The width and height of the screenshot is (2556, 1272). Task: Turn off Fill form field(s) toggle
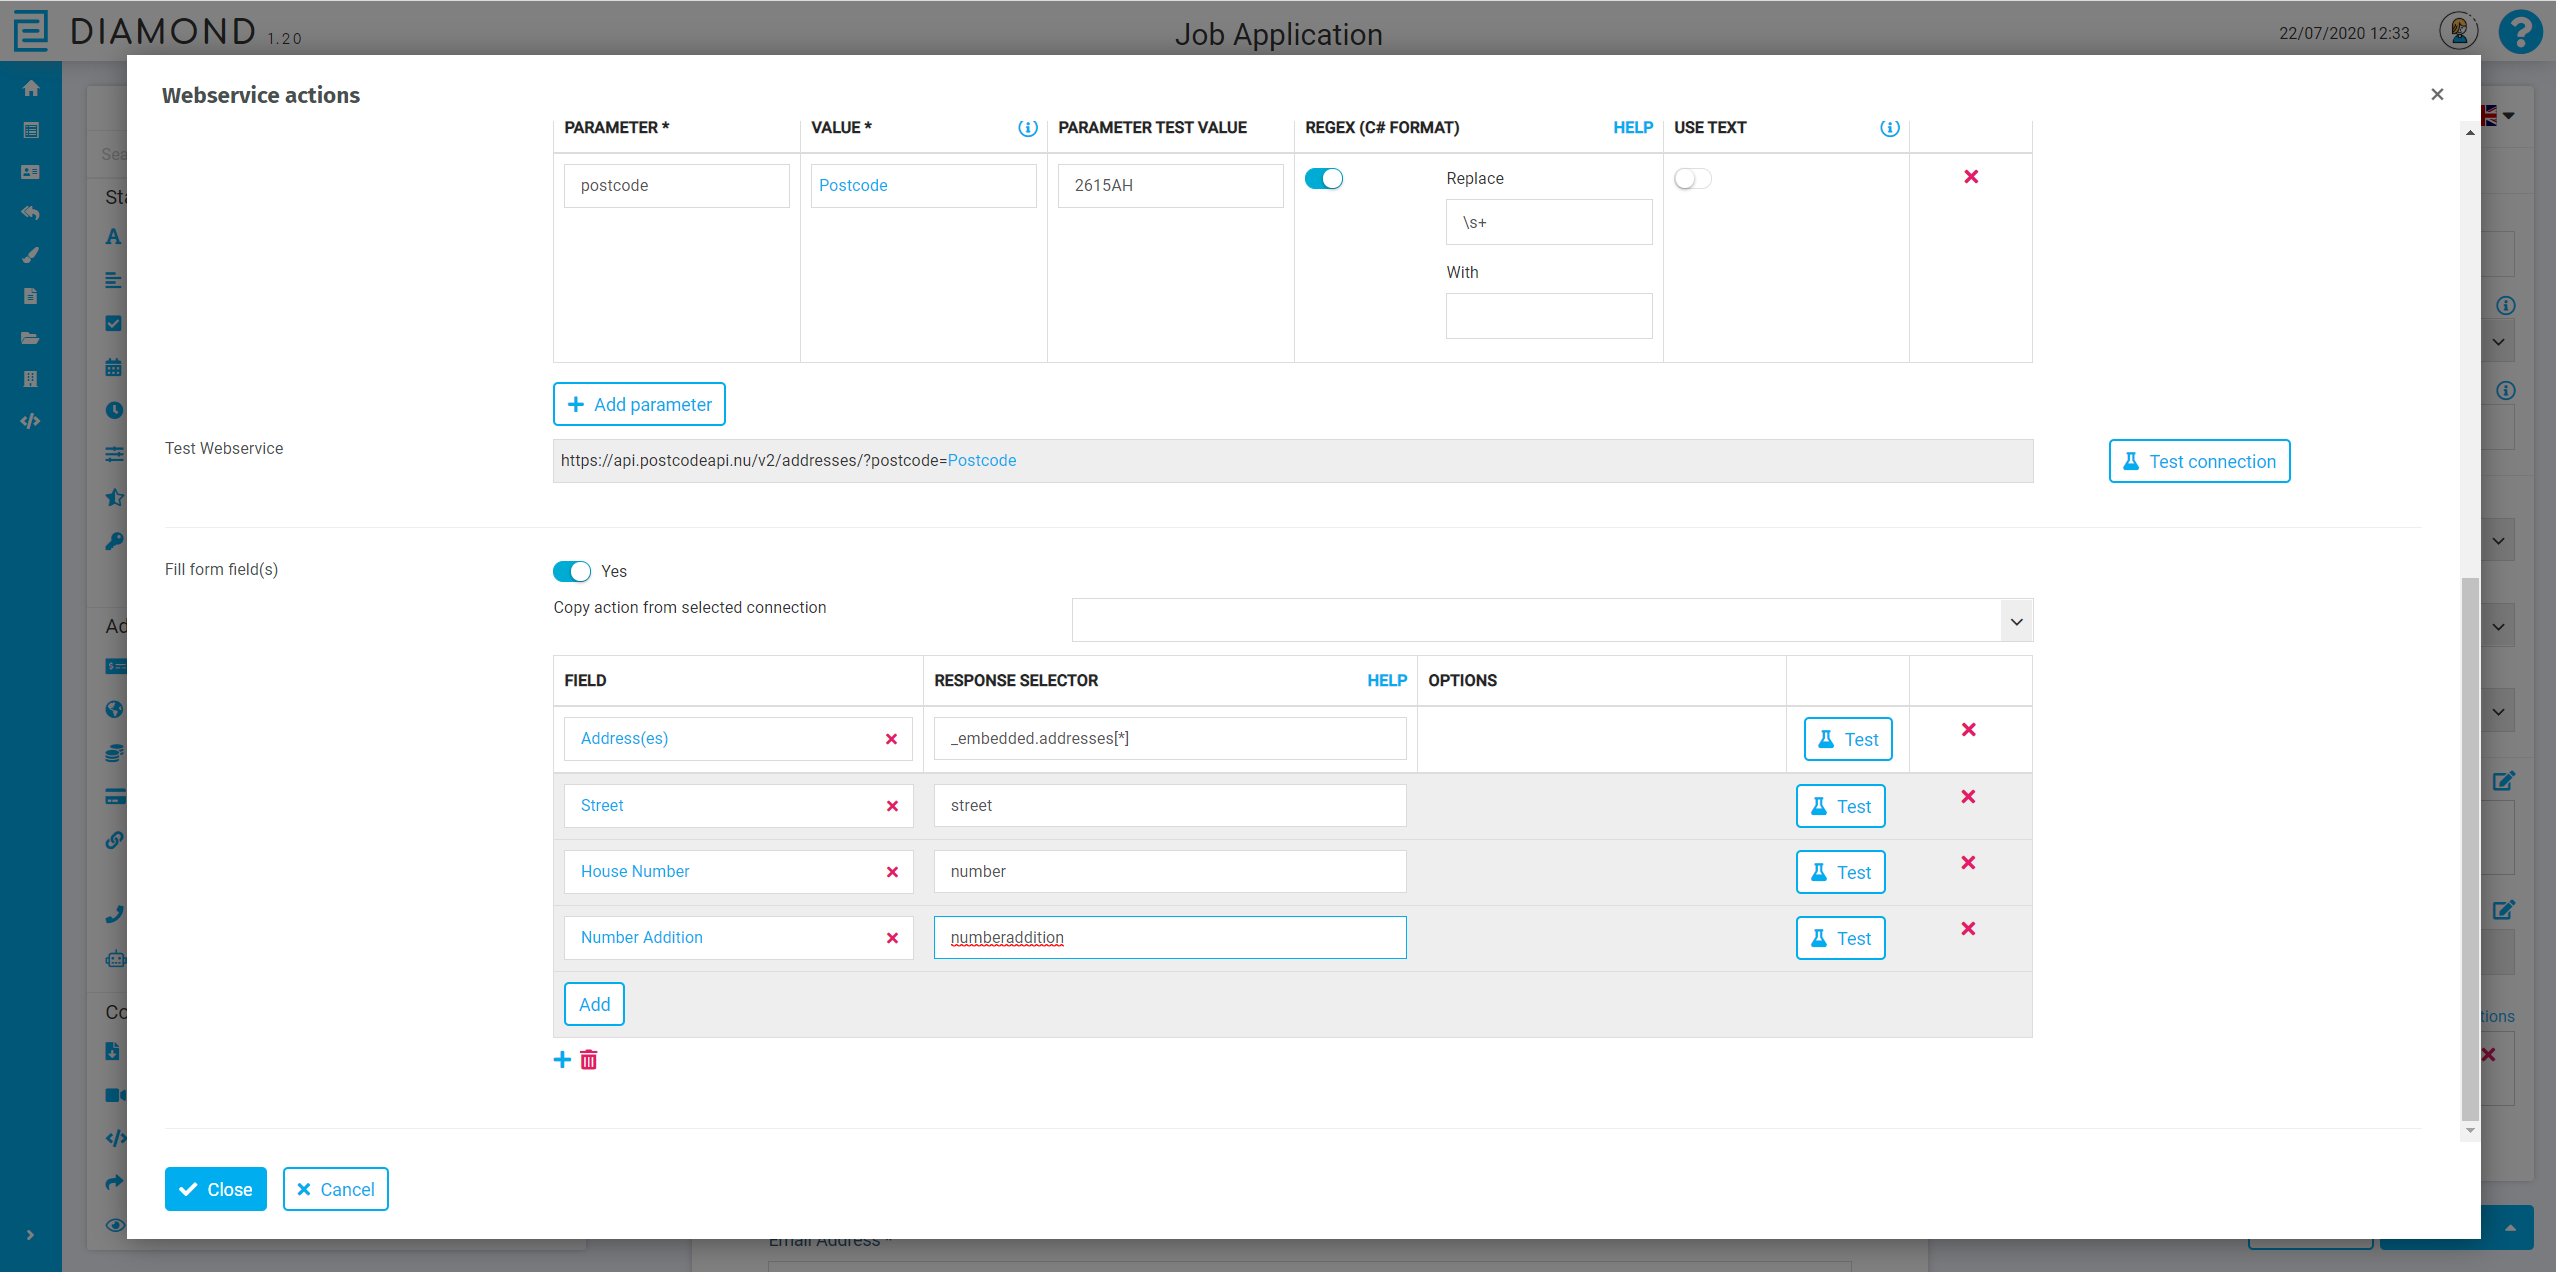(572, 571)
